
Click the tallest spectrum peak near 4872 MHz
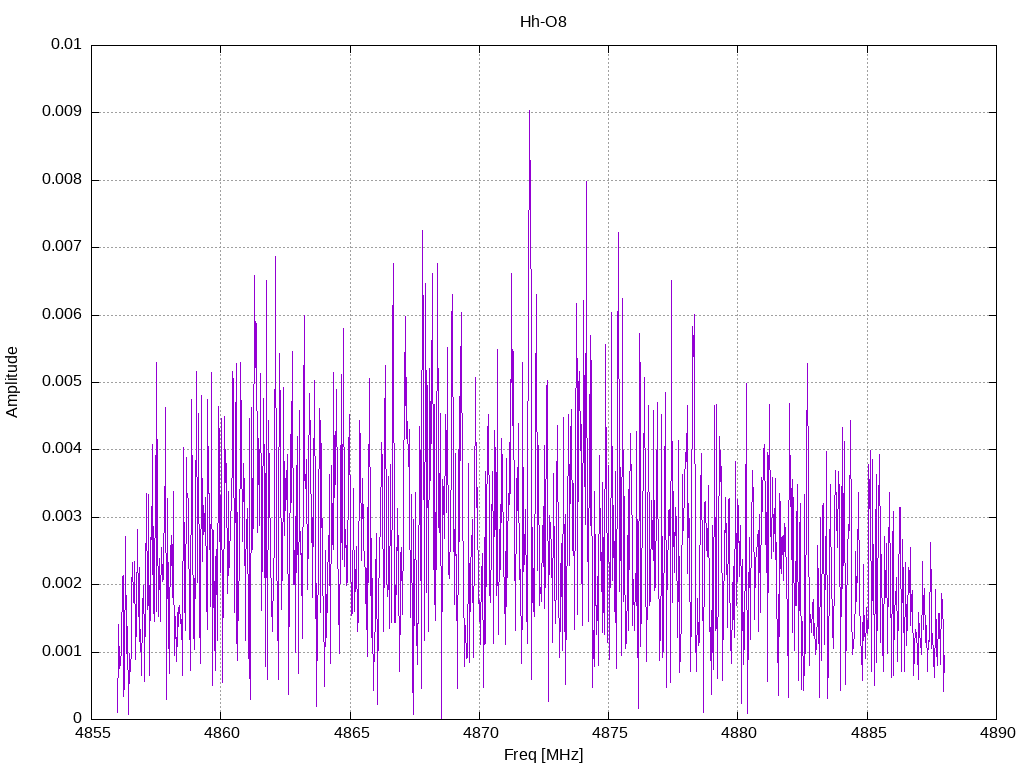(530, 111)
